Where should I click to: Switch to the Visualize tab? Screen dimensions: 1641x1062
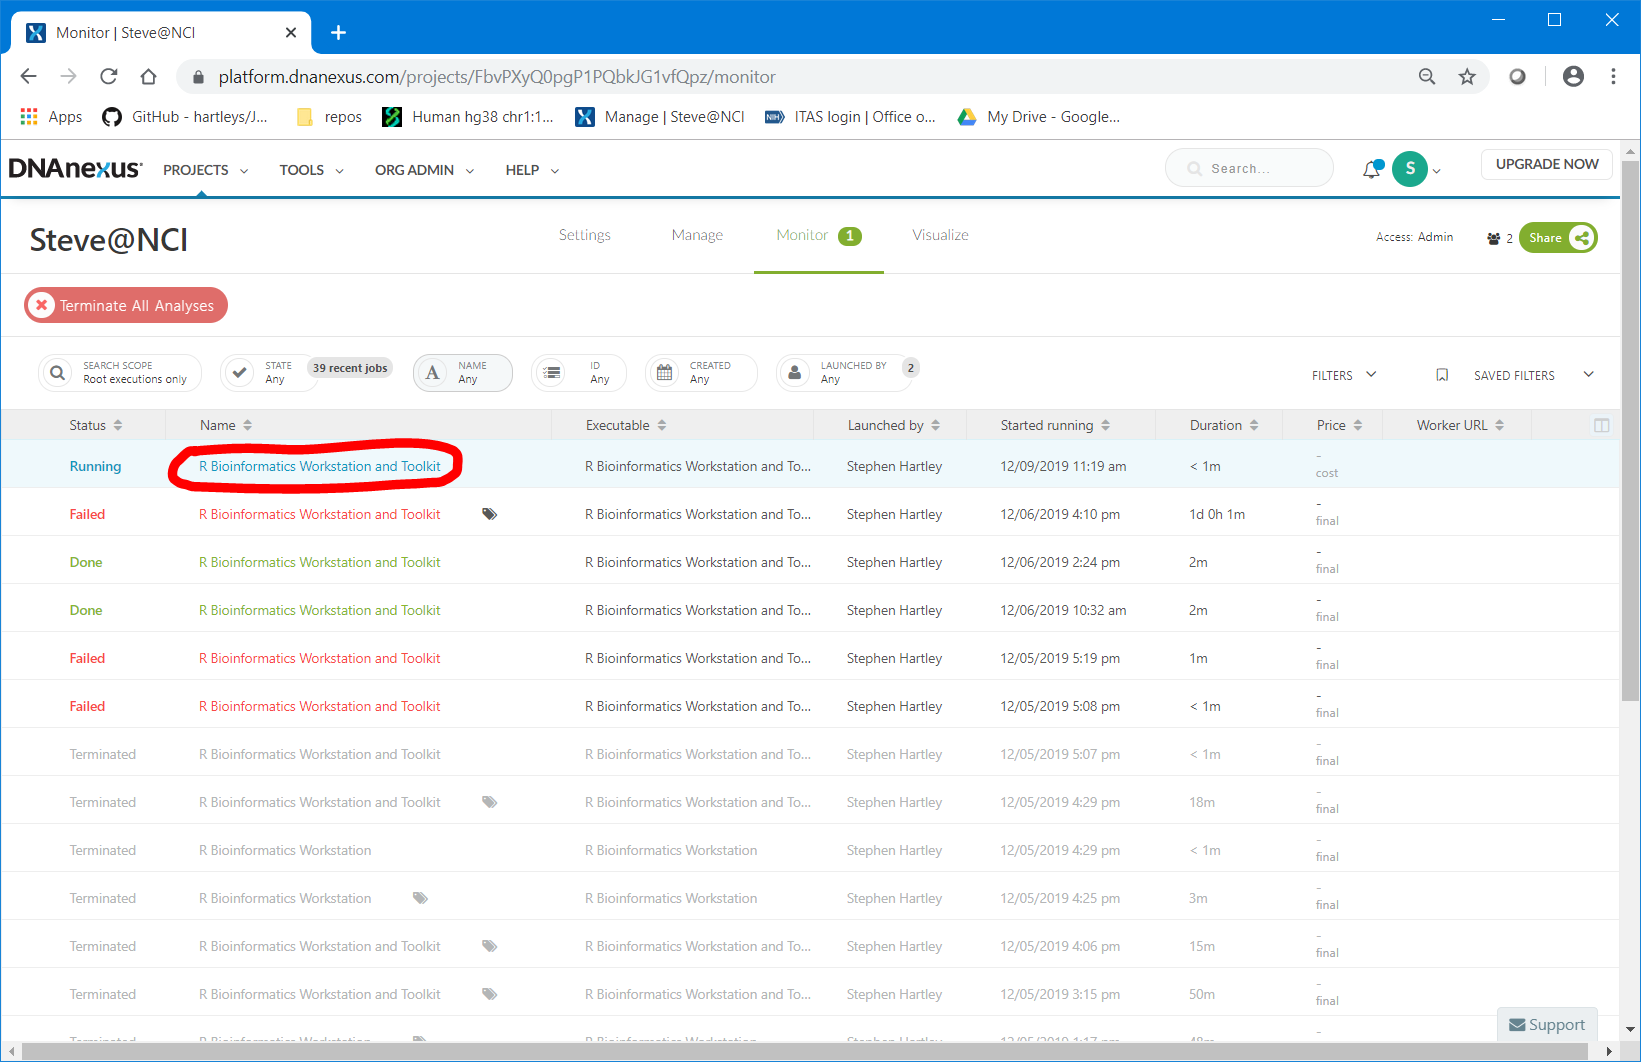pyautogui.click(x=940, y=235)
